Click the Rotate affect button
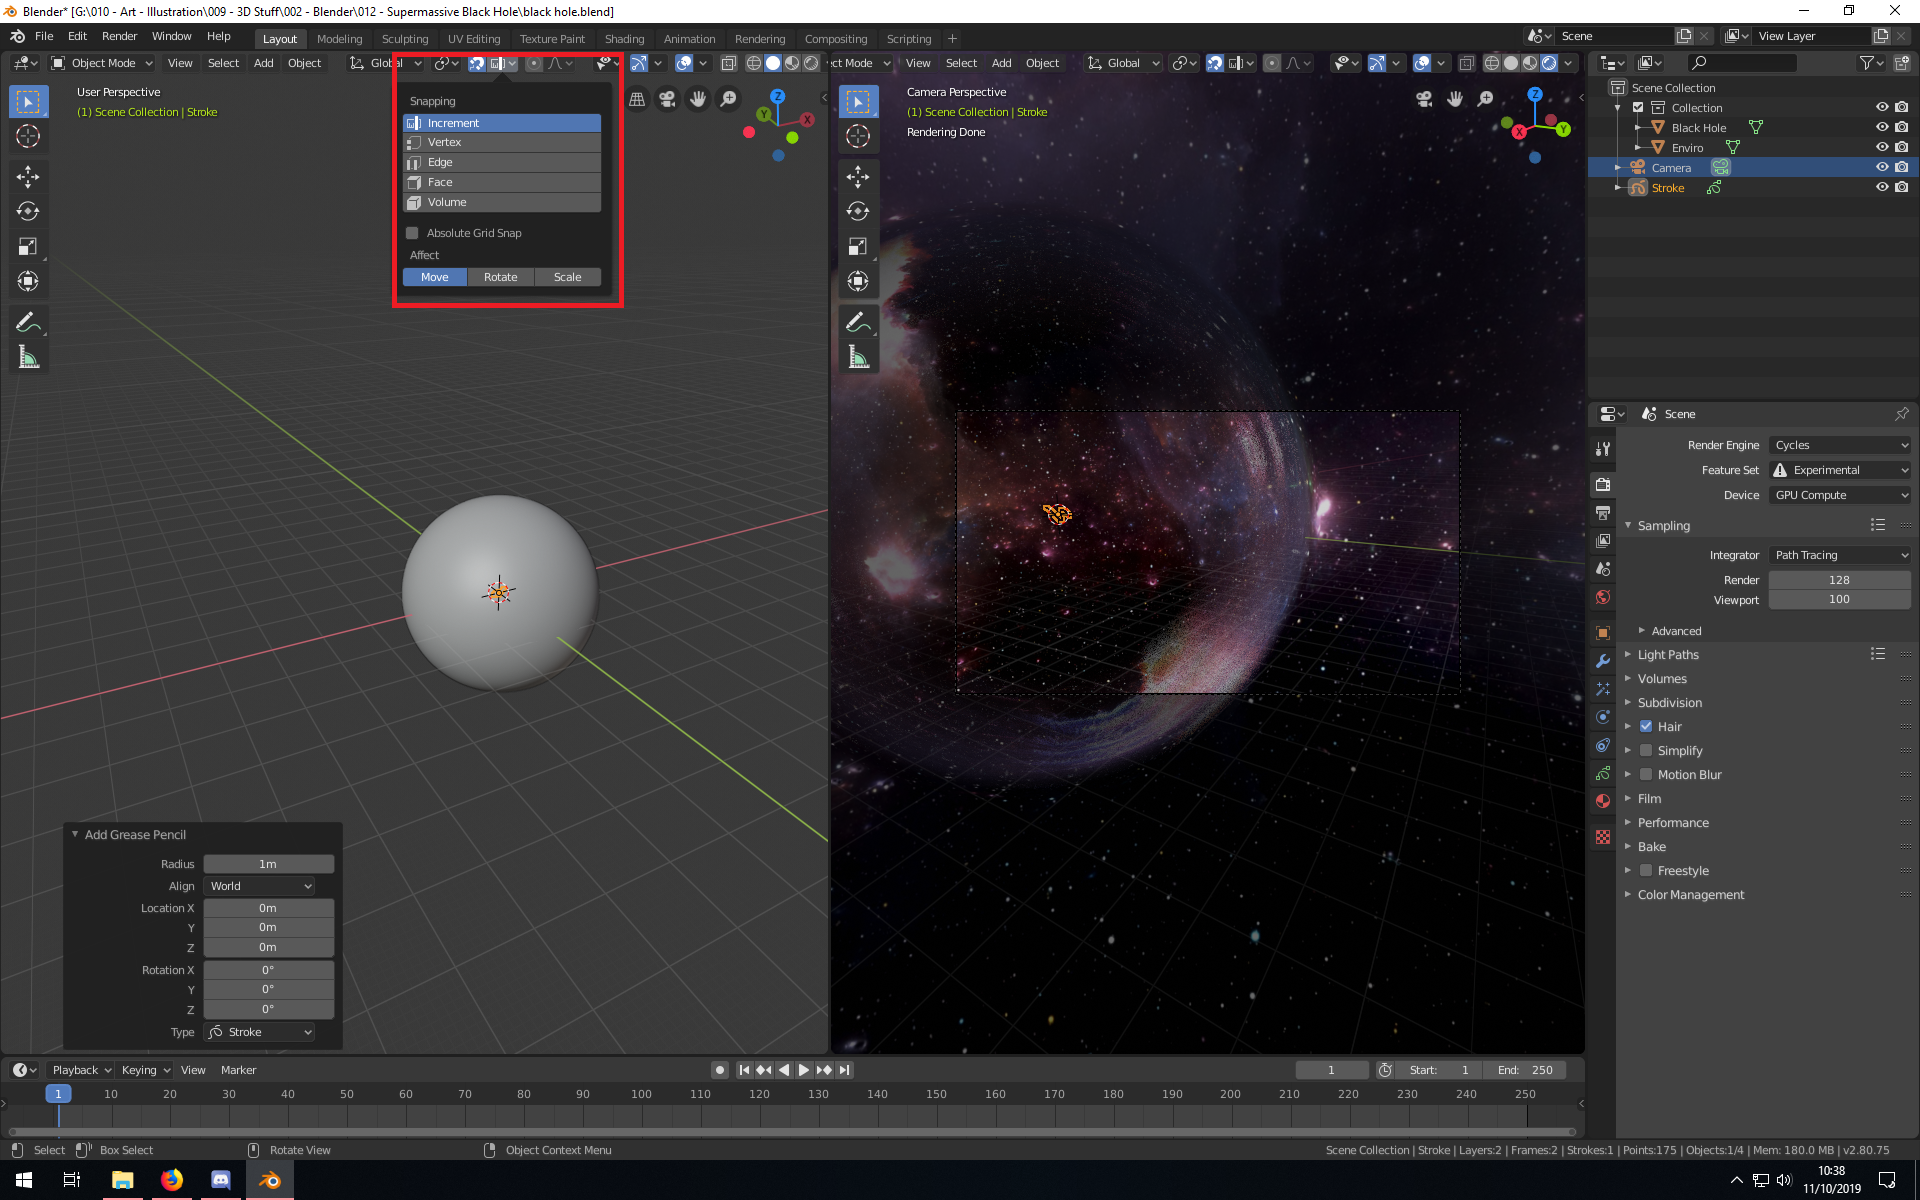This screenshot has height=1200, width=1920. pyautogui.click(x=500, y=277)
